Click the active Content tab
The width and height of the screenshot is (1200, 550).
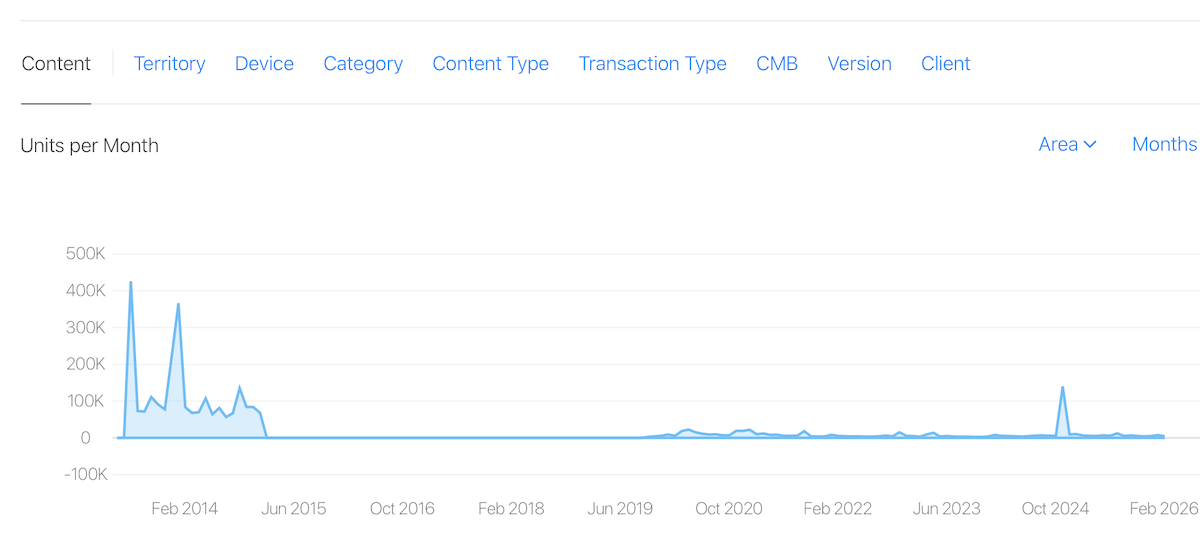(x=56, y=64)
